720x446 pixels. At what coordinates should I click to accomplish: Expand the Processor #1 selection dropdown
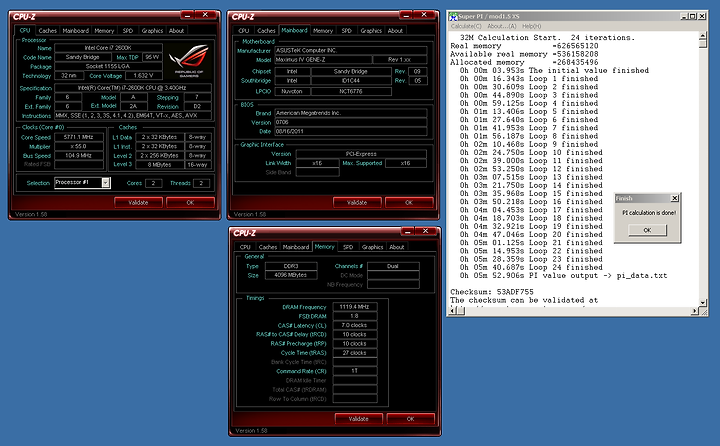coord(106,183)
